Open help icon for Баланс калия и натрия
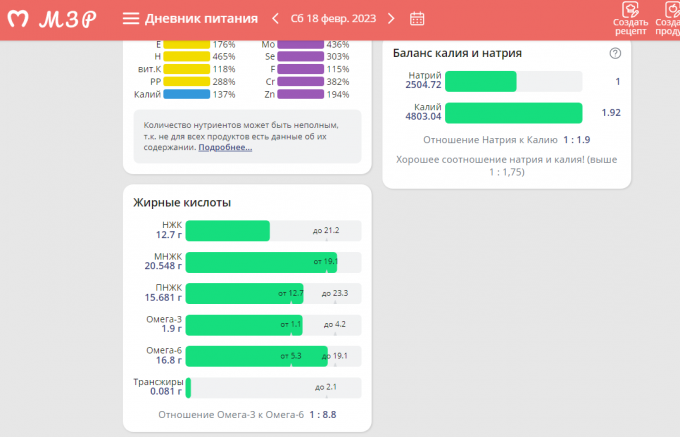Viewport: 680px width, 437px height. (615, 54)
